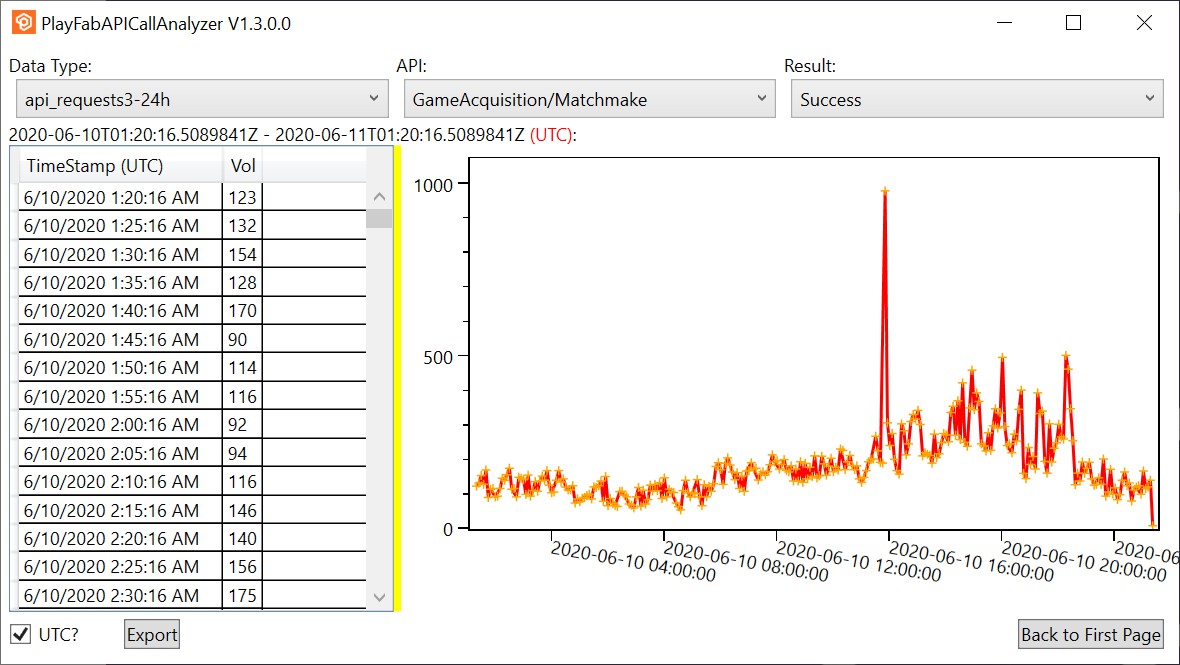Select row 6/10/2020 2:00:16 AM
The height and width of the screenshot is (665, 1180).
pos(192,424)
